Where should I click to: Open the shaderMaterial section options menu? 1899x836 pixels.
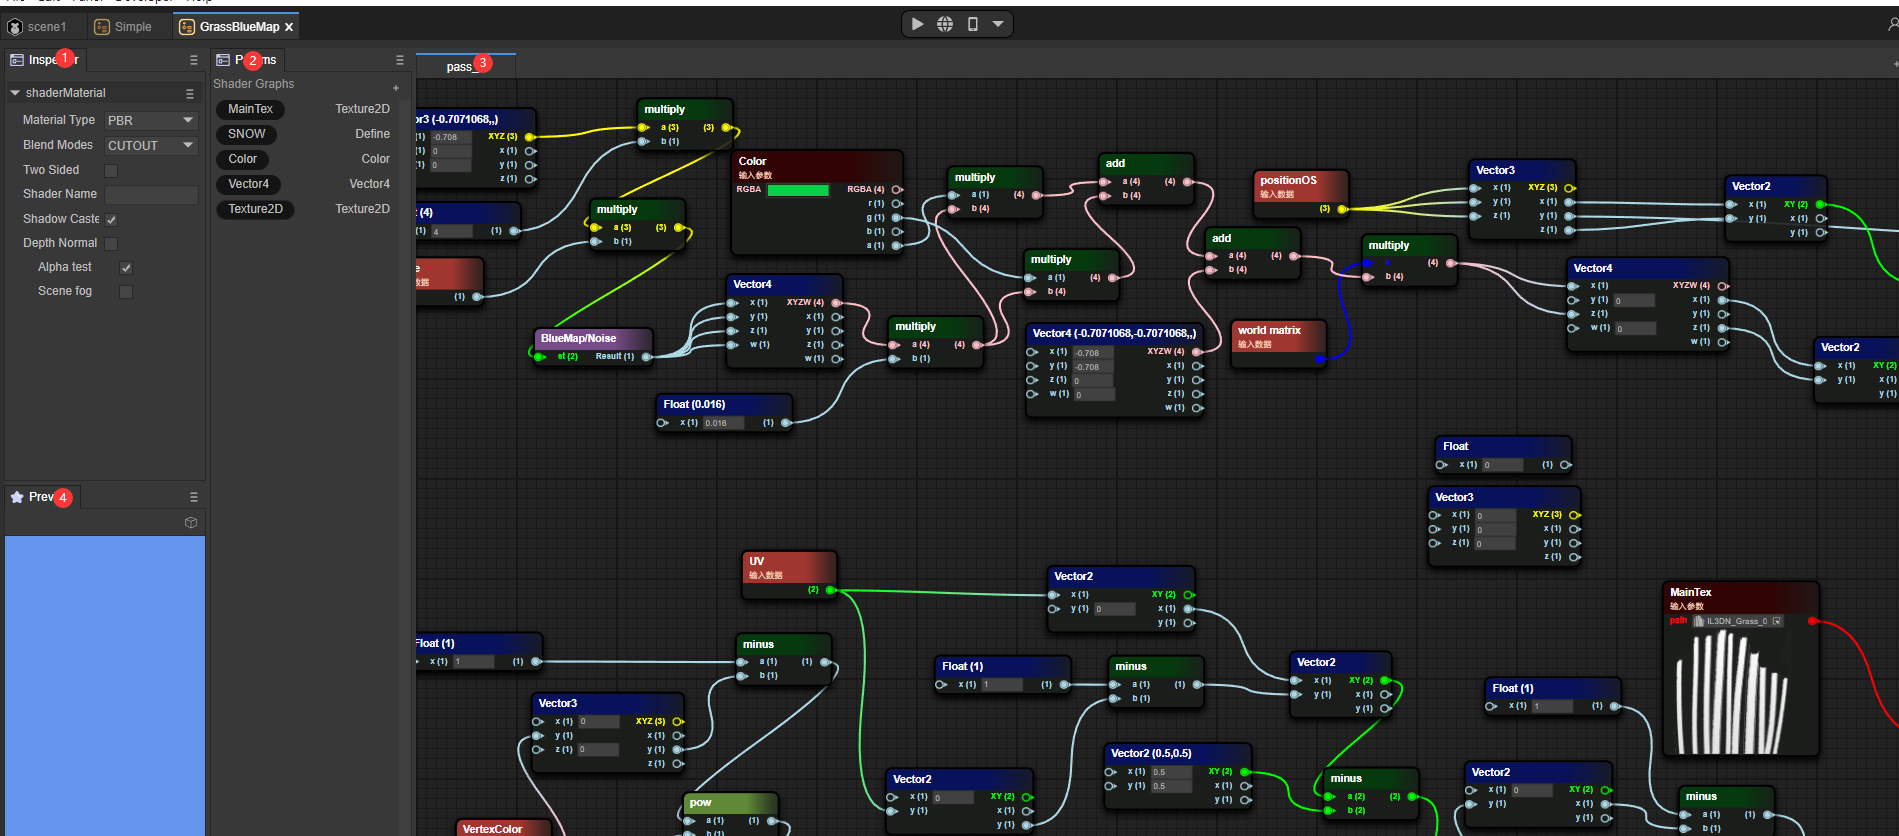190,94
